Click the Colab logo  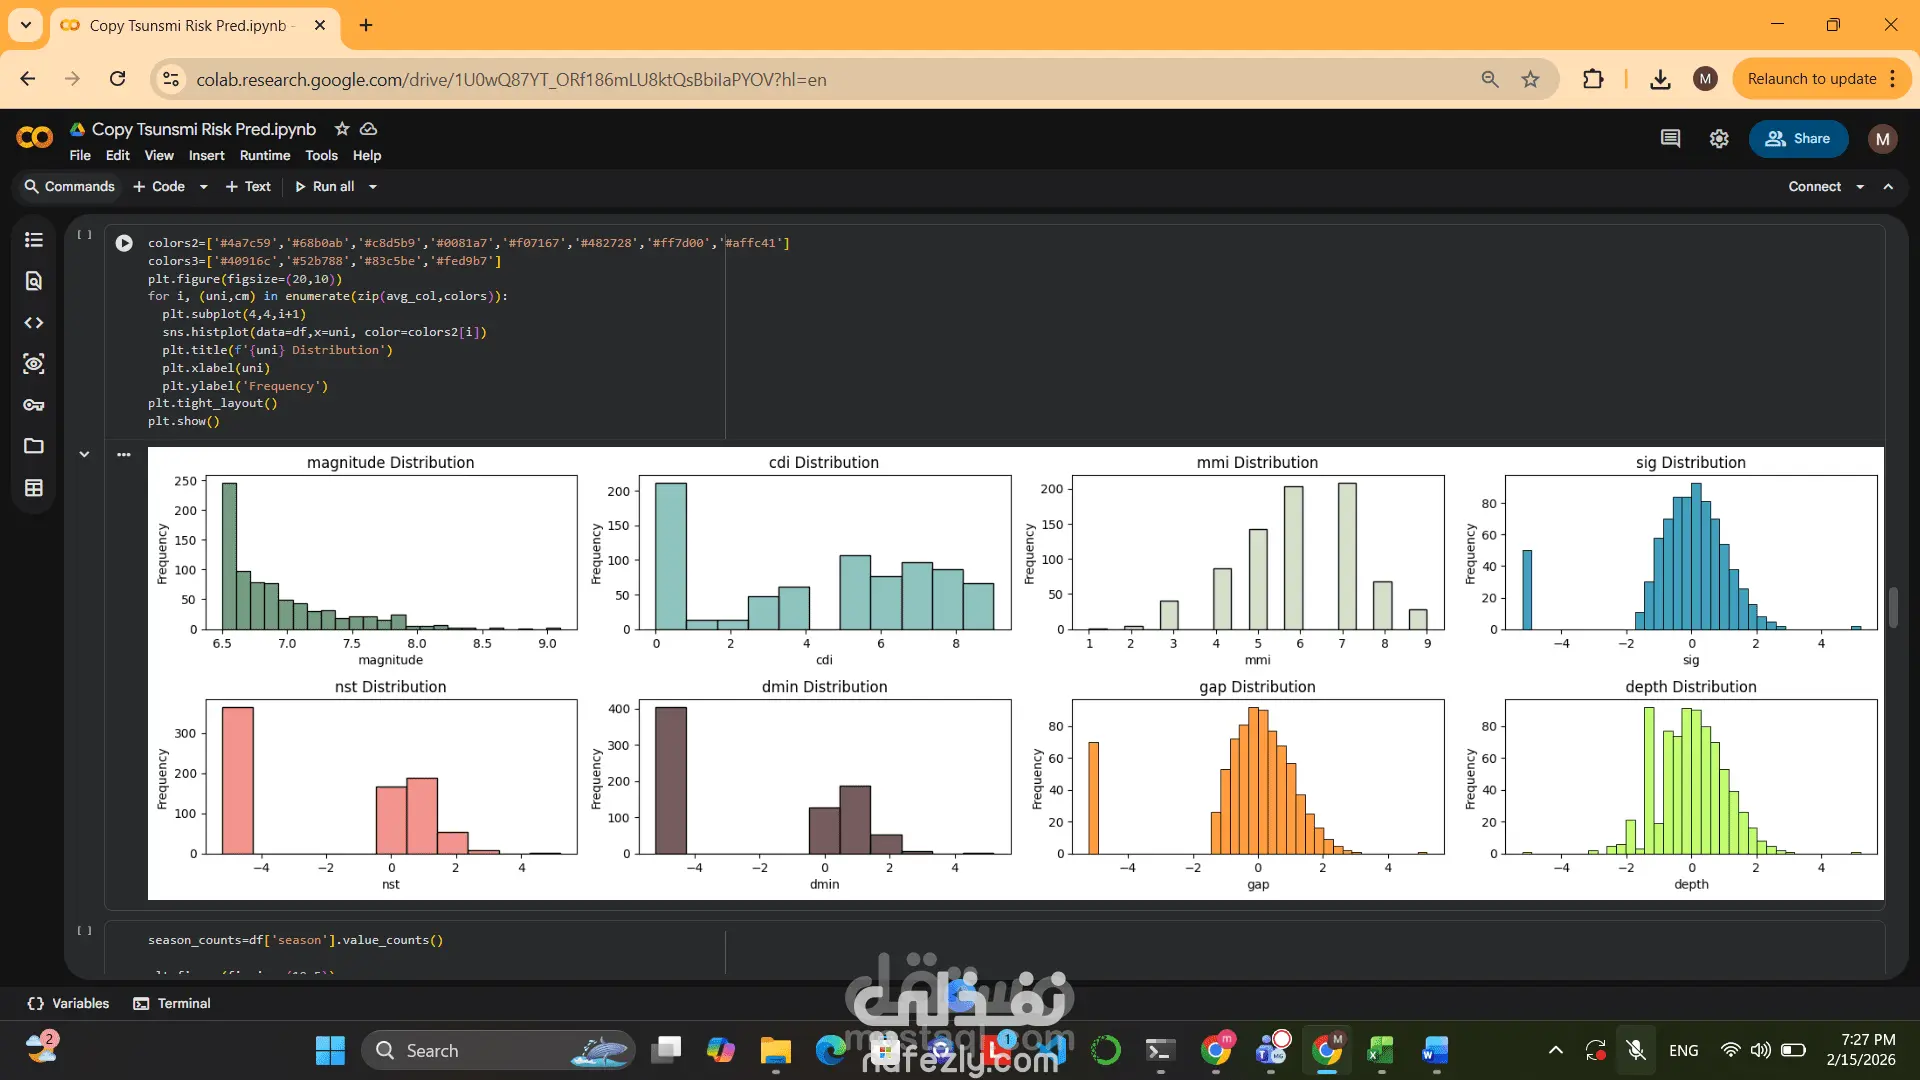point(35,138)
